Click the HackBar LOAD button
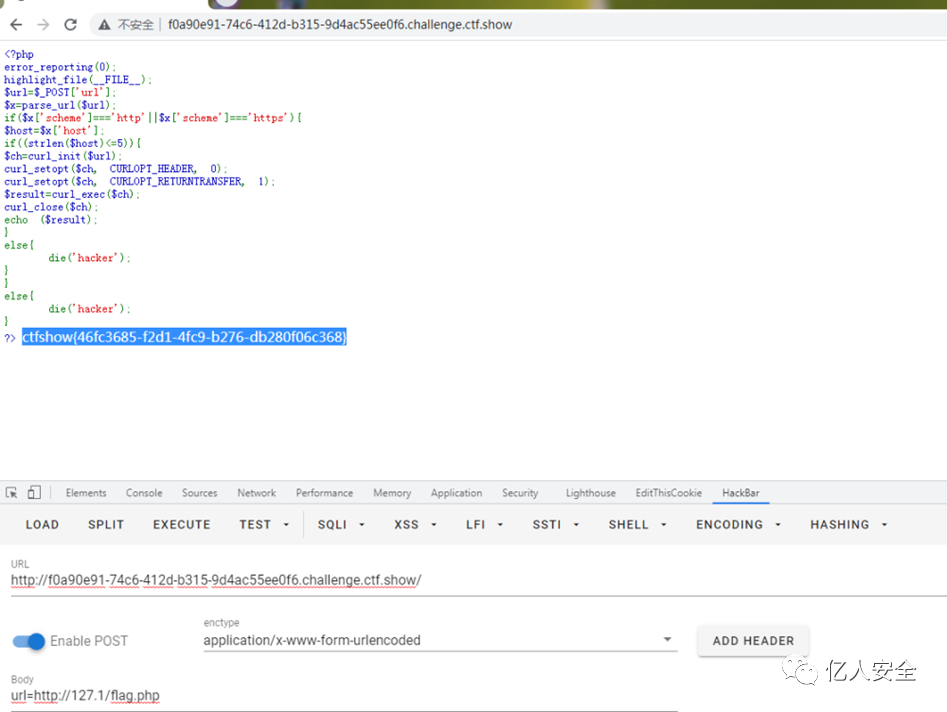This screenshot has height=712, width=947. tap(42, 524)
